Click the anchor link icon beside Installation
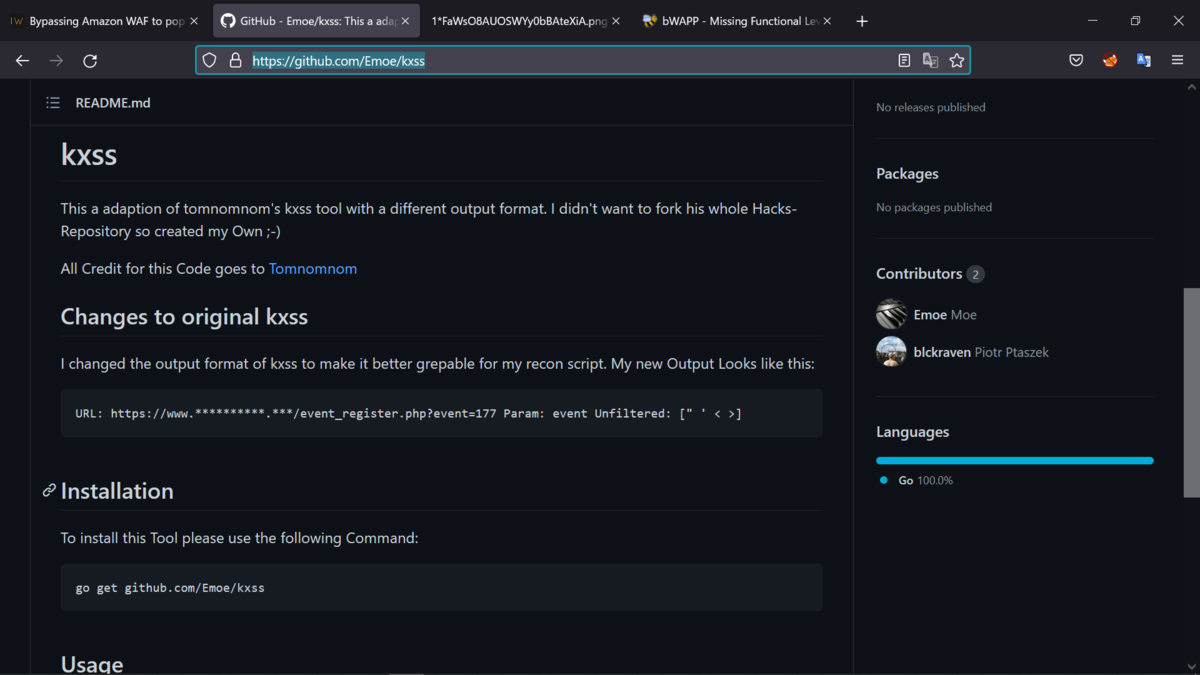This screenshot has width=1200, height=675. click(48, 491)
